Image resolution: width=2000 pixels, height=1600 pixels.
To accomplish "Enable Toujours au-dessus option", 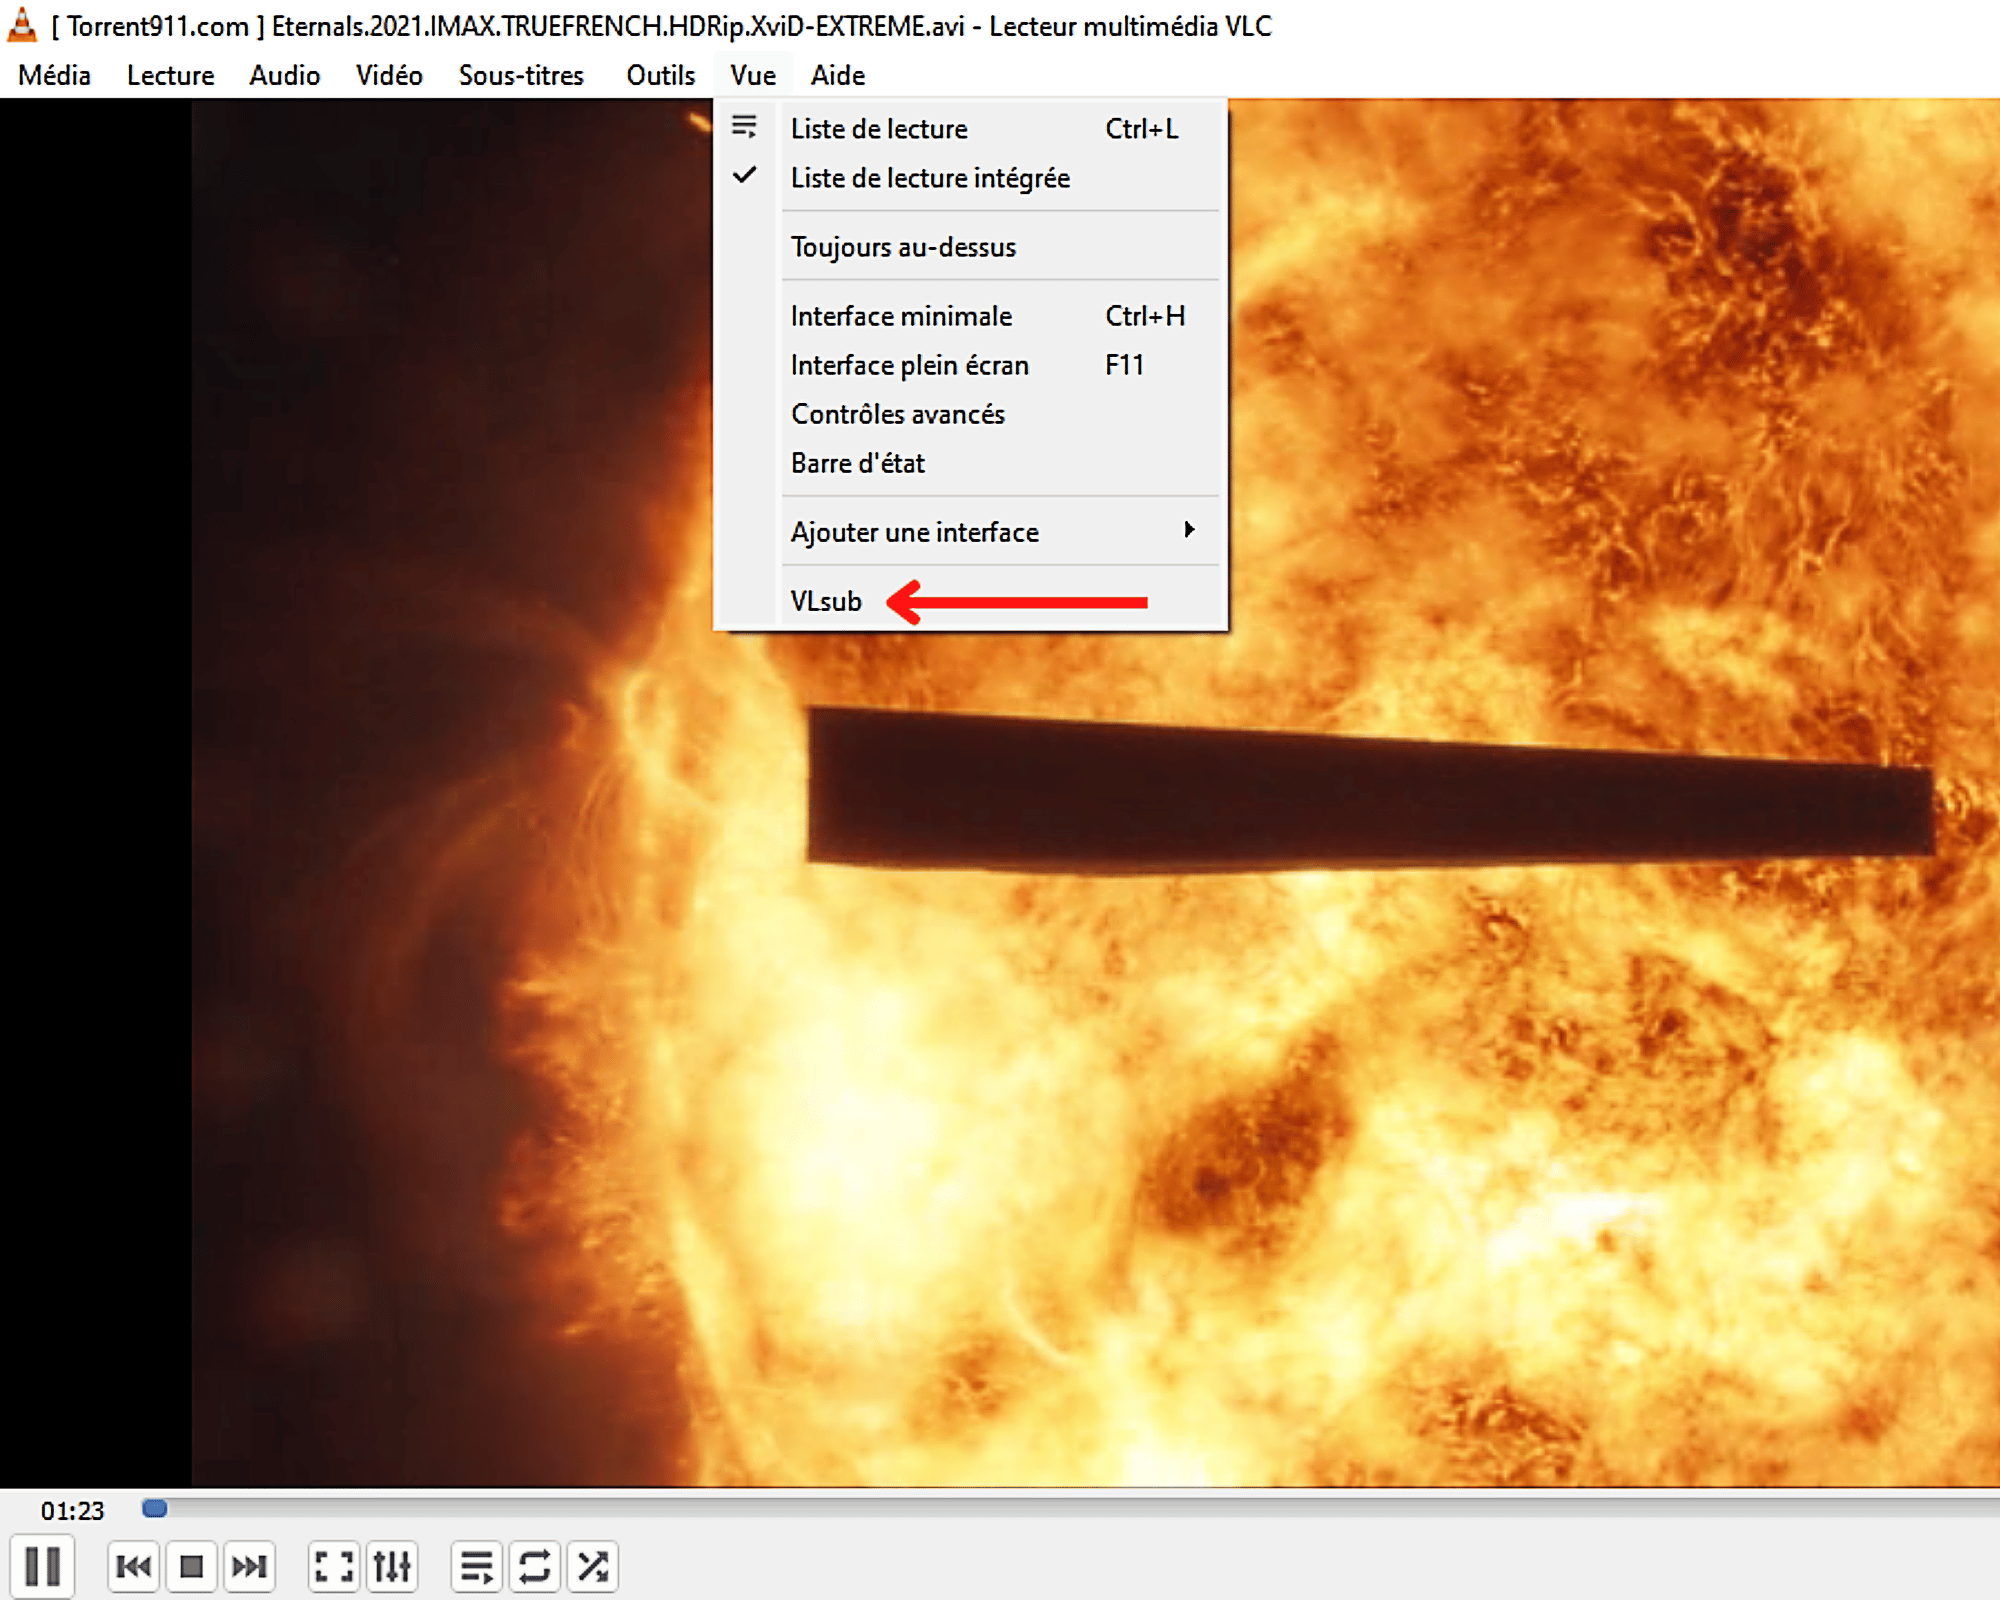I will [x=971, y=247].
